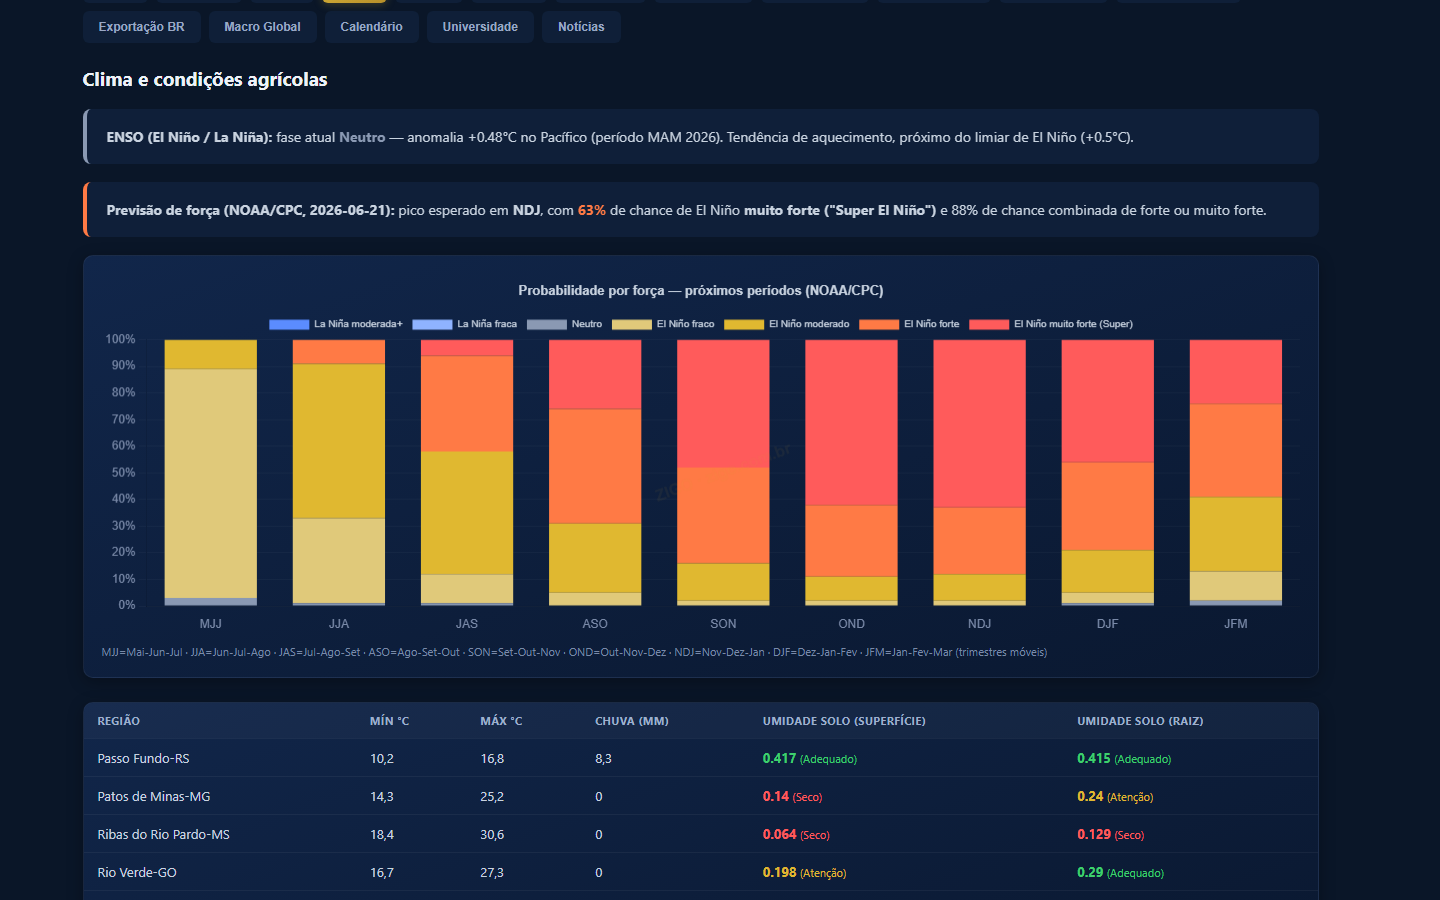
Task: Select the Universidade tab
Action: [x=480, y=27]
